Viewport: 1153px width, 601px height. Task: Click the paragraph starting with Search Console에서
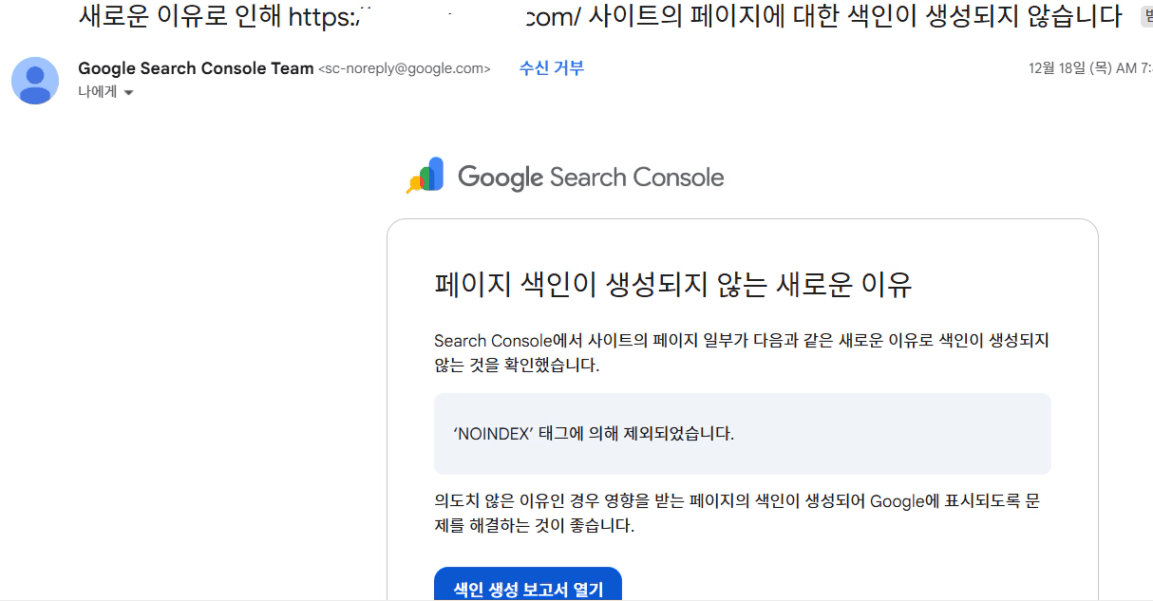(x=741, y=352)
